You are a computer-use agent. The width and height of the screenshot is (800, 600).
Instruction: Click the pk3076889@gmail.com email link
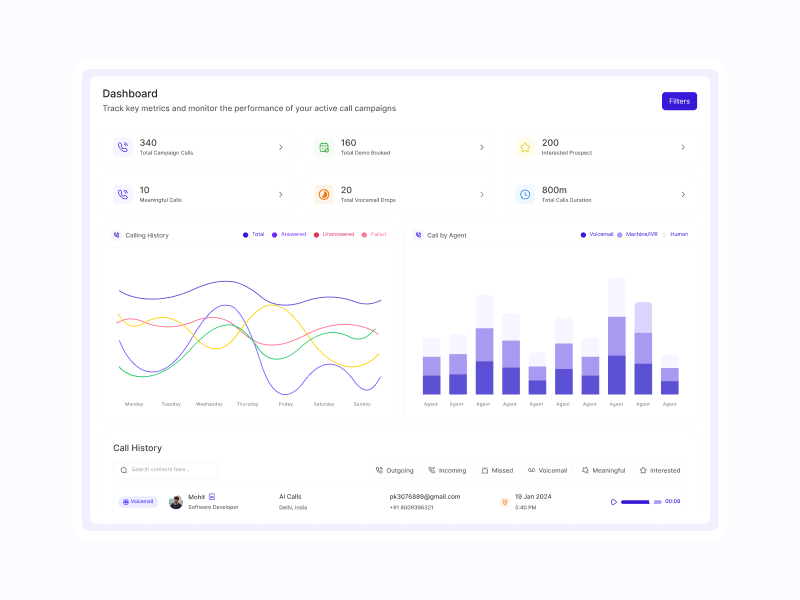424,496
